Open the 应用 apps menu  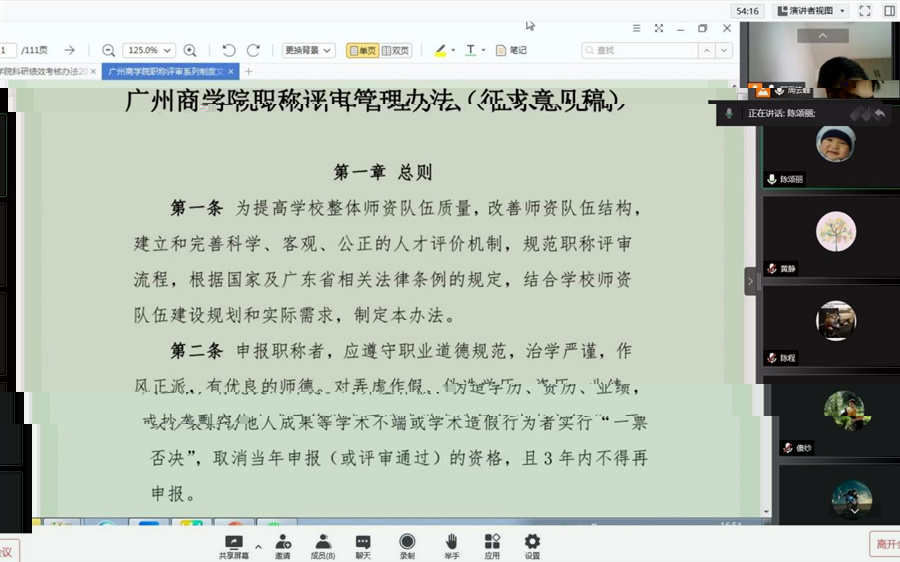[x=492, y=547]
